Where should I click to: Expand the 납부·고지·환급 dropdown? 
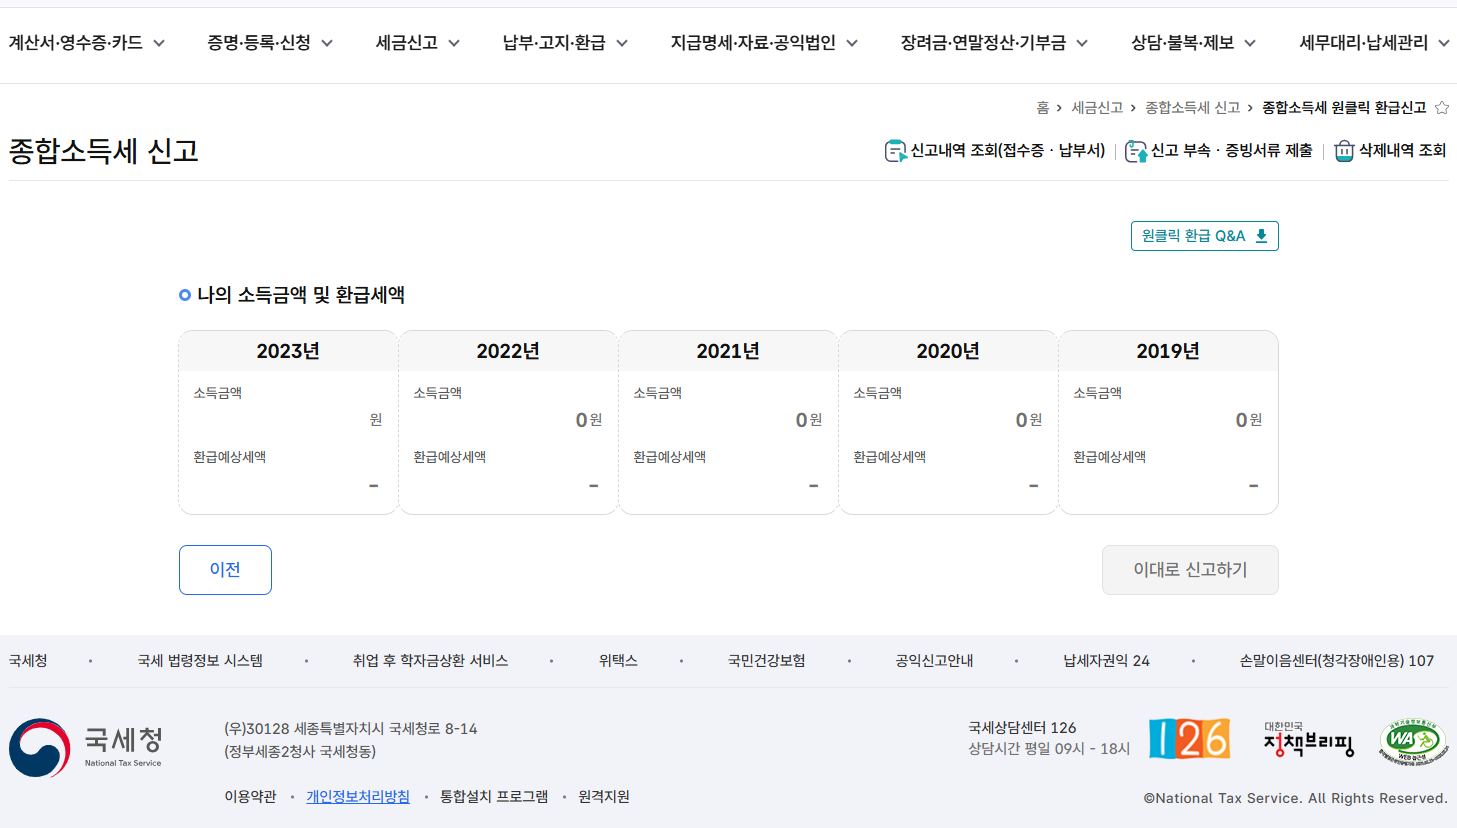[563, 43]
